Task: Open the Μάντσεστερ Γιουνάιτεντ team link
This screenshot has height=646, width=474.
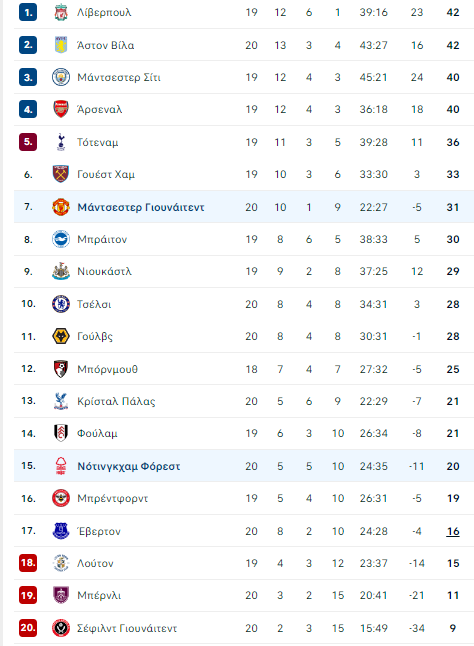Action: click(141, 207)
